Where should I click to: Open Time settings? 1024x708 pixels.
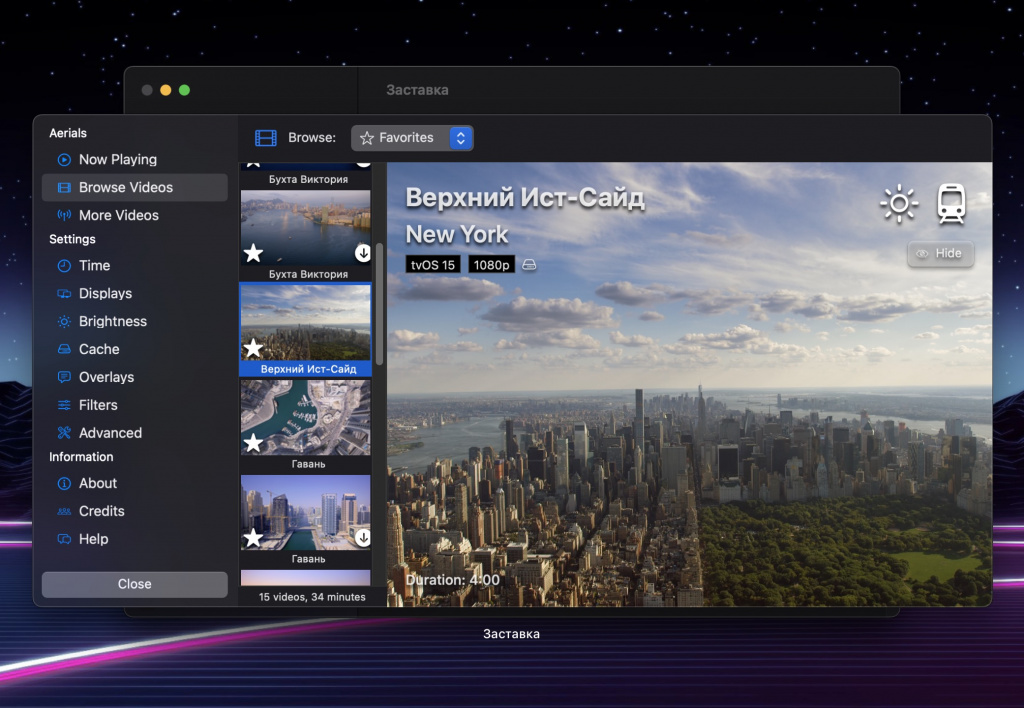point(134,266)
